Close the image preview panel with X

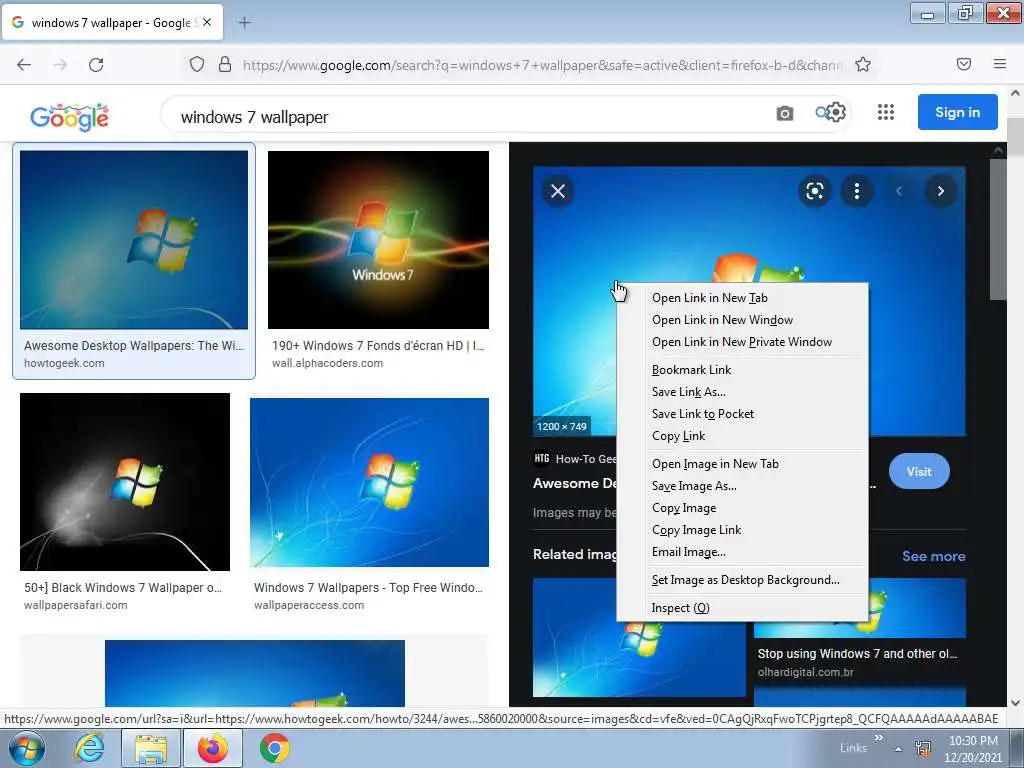(x=558, y=191)
